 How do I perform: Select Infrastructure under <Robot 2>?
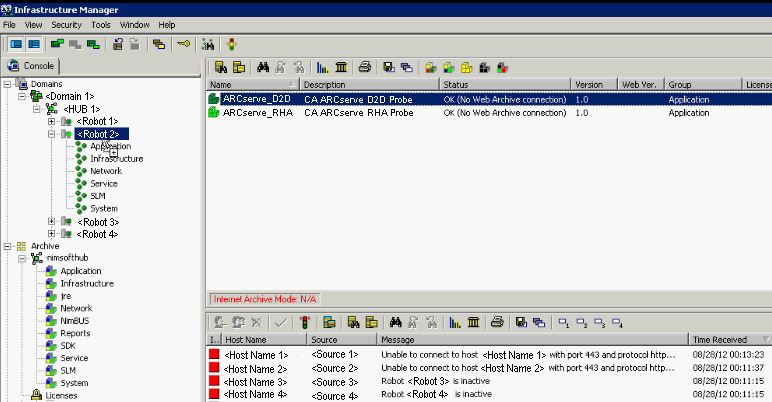click(x=117, y=159)
